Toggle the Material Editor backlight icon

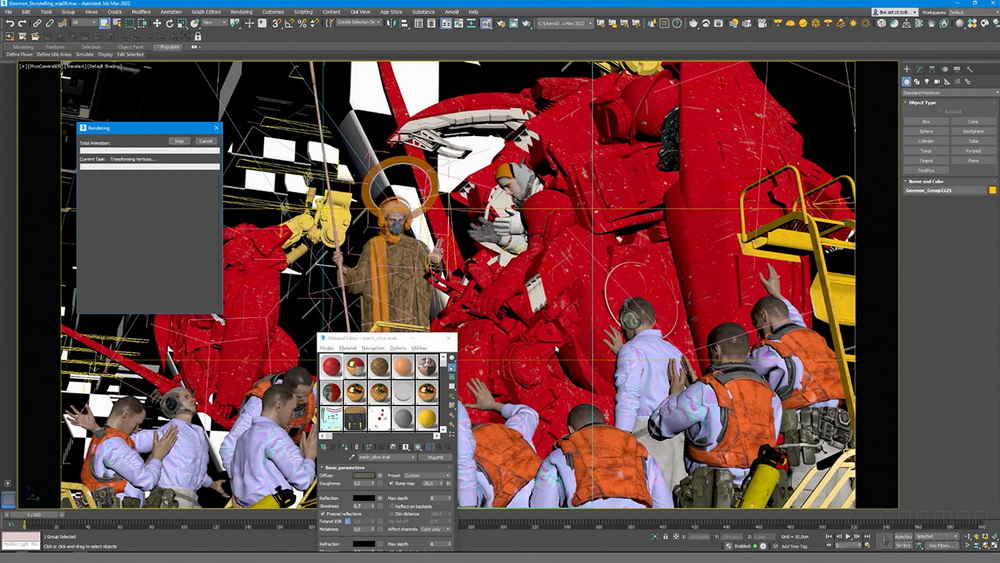click(452, 367)
